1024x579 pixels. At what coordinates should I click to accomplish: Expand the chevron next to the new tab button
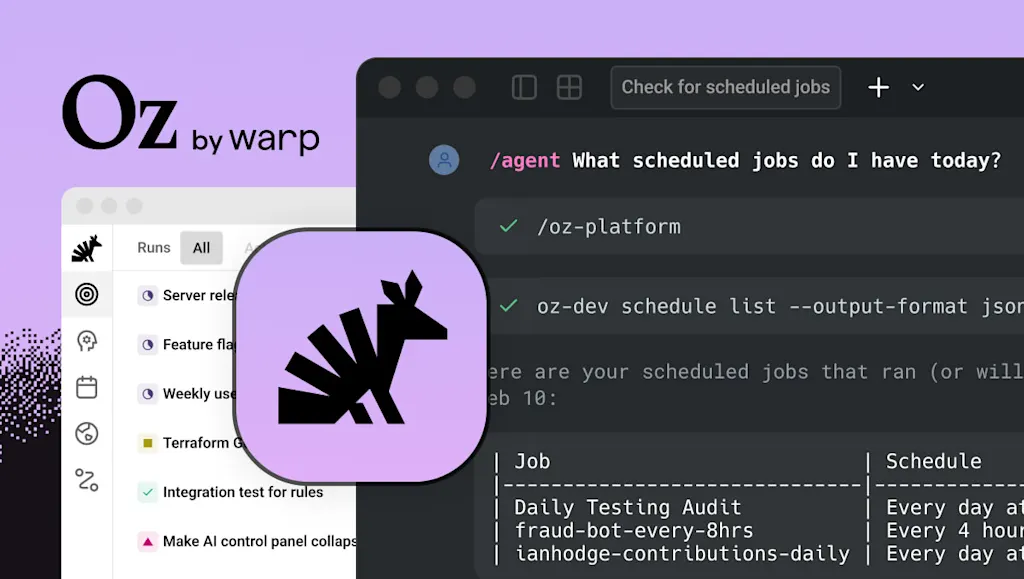(x=918, y=88)
